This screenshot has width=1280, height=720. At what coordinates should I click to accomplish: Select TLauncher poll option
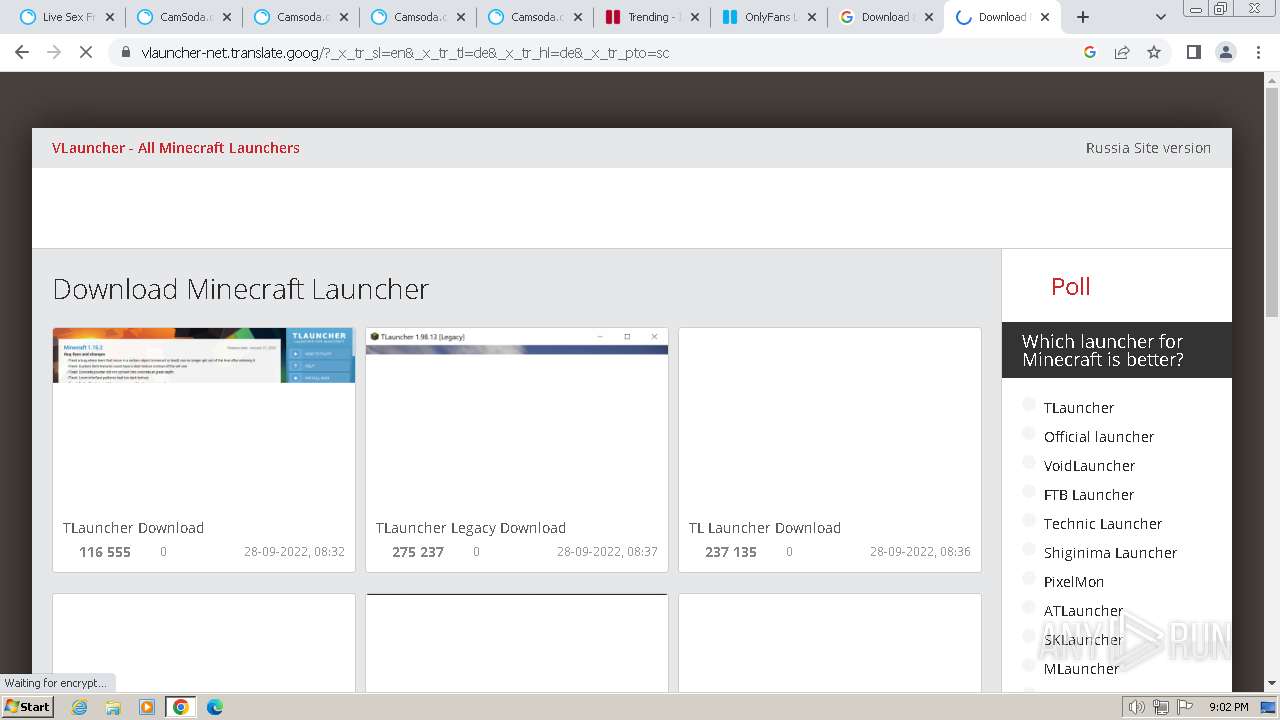[1029, 405]
